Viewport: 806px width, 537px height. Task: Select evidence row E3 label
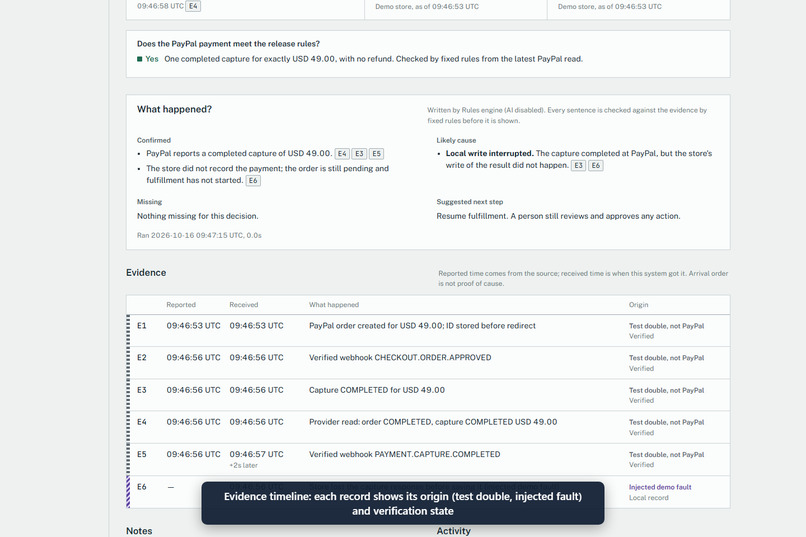[x=141, y=390]
